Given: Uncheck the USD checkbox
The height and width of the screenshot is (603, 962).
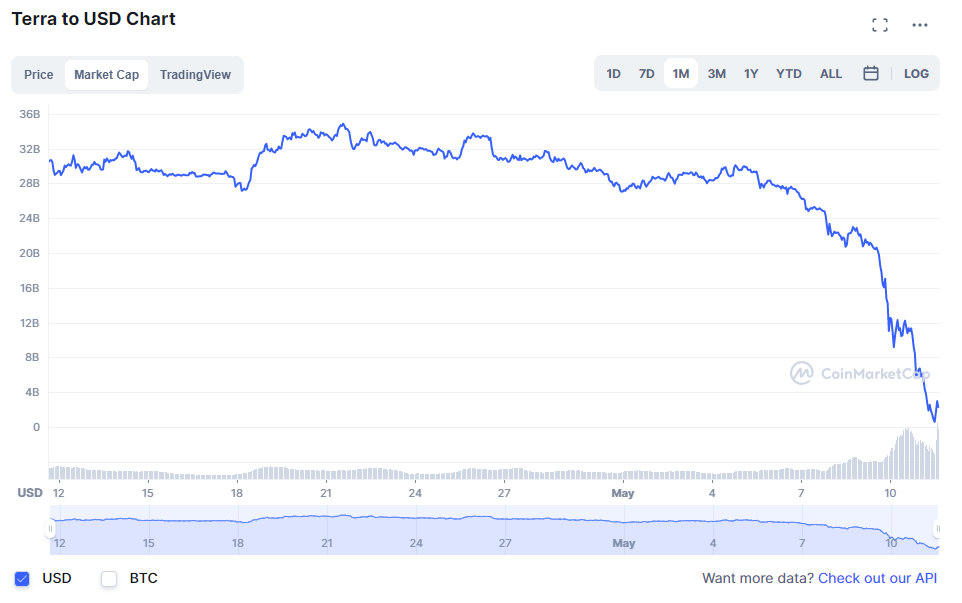Looking at the screenshot, I should click(x=22, y=578).
